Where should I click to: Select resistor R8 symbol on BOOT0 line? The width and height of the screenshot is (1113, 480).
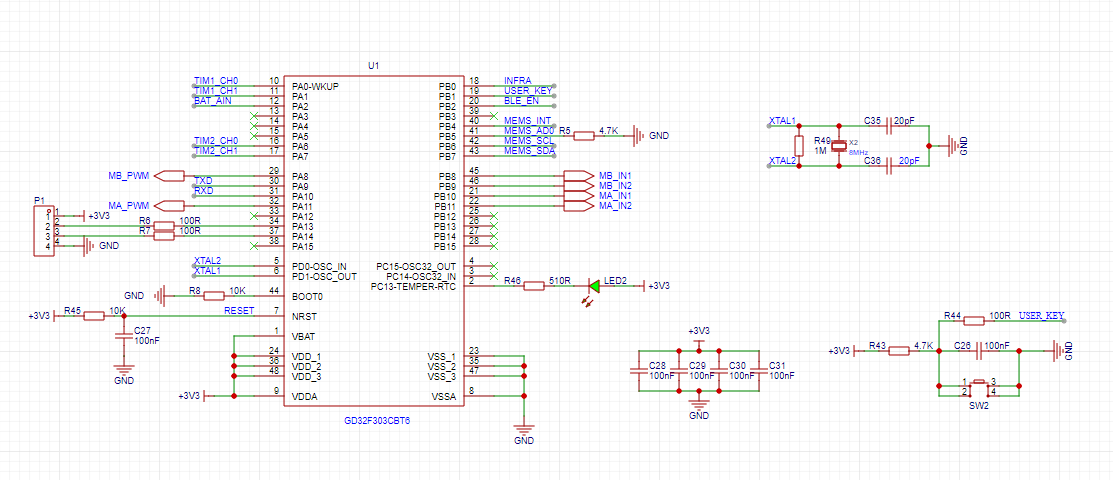pyautogui.click(x=214, y=296)
